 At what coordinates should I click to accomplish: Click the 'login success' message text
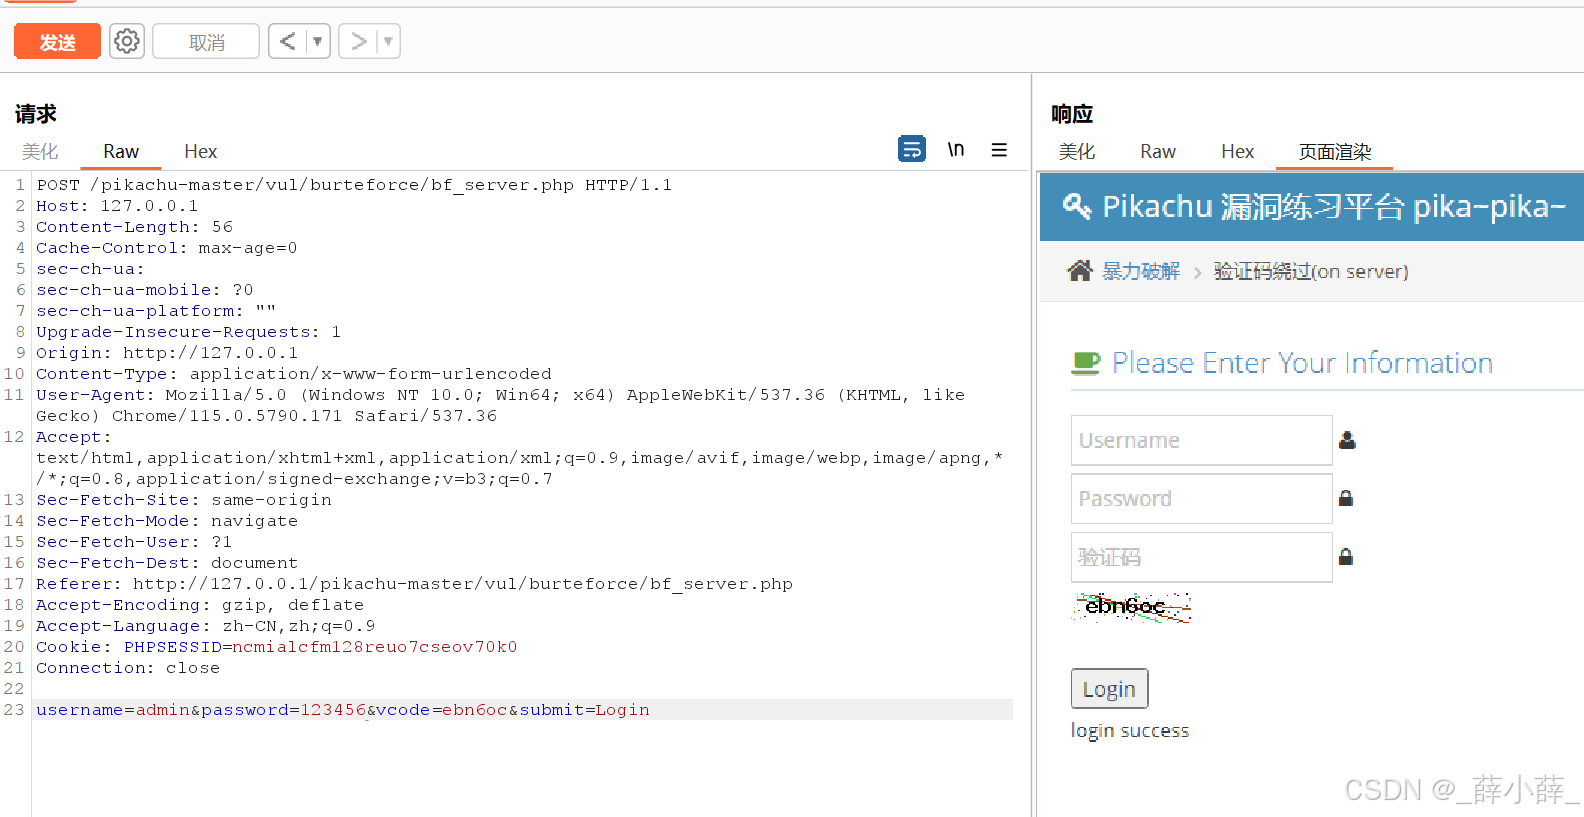click(x=1130, y=731)
